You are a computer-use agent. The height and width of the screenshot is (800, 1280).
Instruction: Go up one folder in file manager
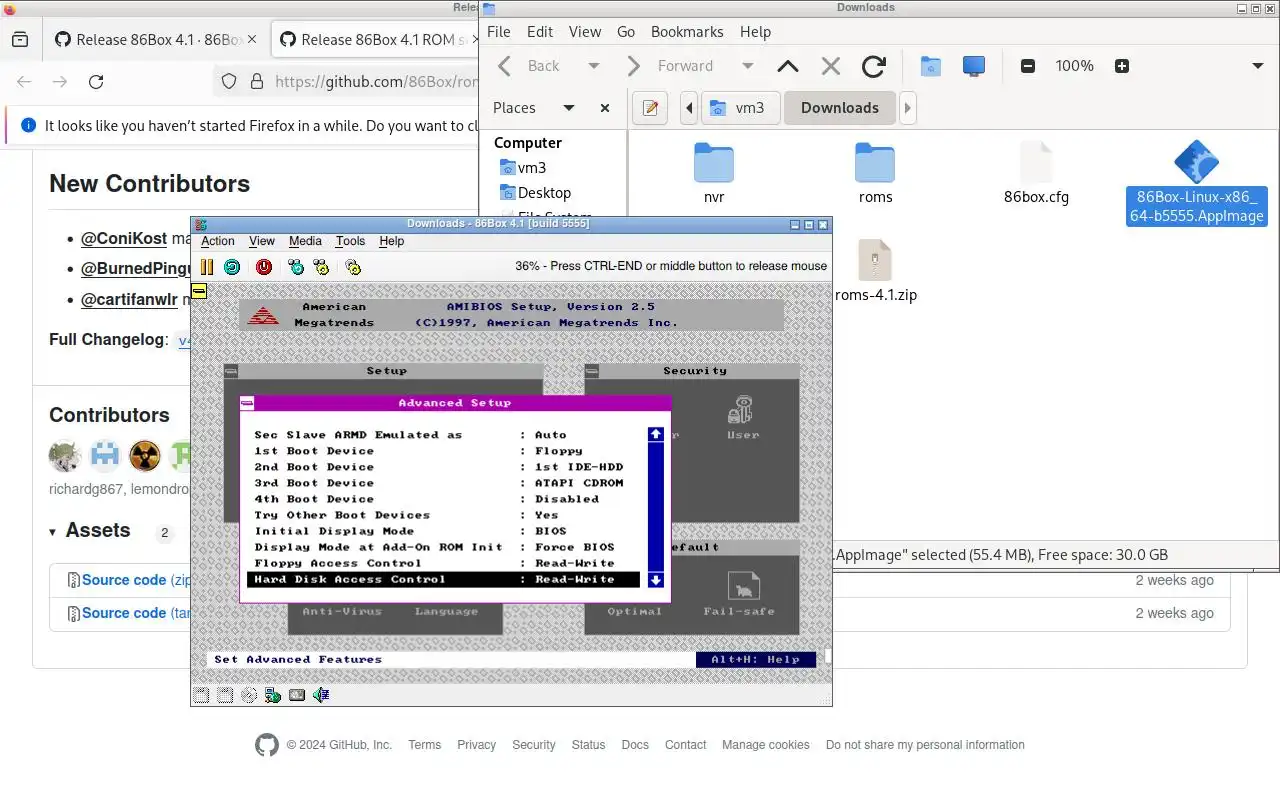(x=788, y=66)
